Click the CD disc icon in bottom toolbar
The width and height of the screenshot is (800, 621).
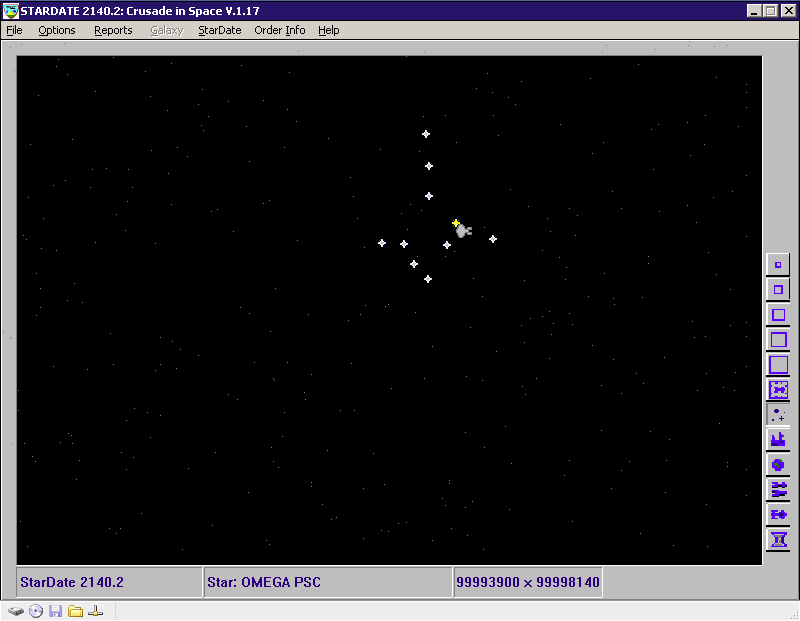pos(36,611)
